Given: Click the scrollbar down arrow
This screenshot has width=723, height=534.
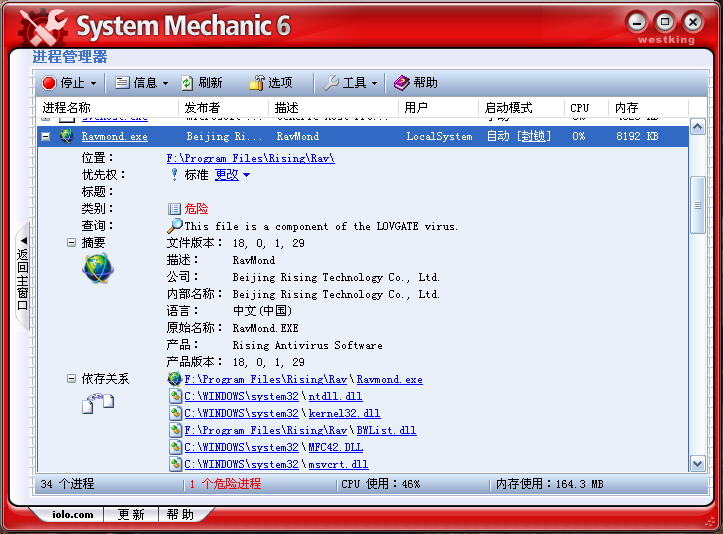Looking at the screenshot, I should (698, 463).
